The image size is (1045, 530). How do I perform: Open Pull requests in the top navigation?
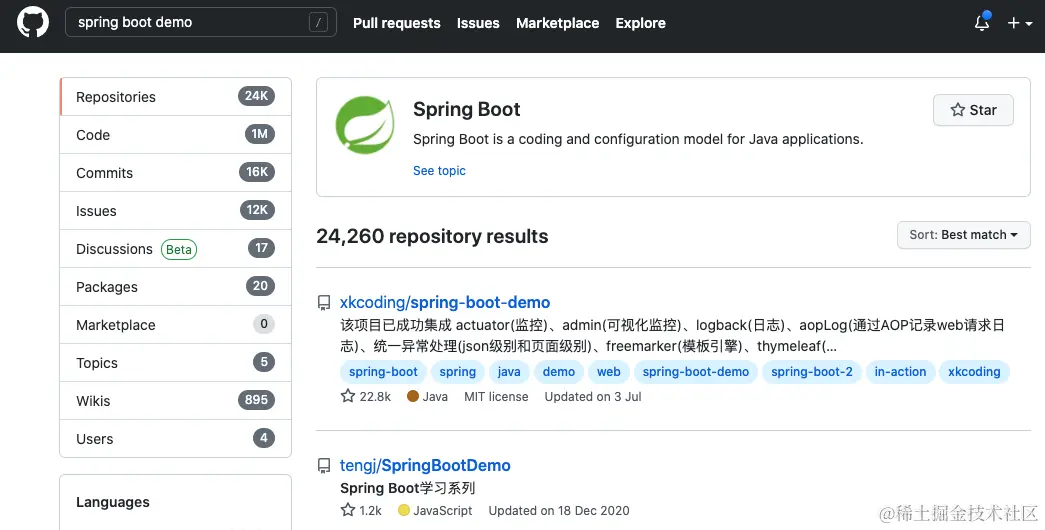(x=397, y=23)
